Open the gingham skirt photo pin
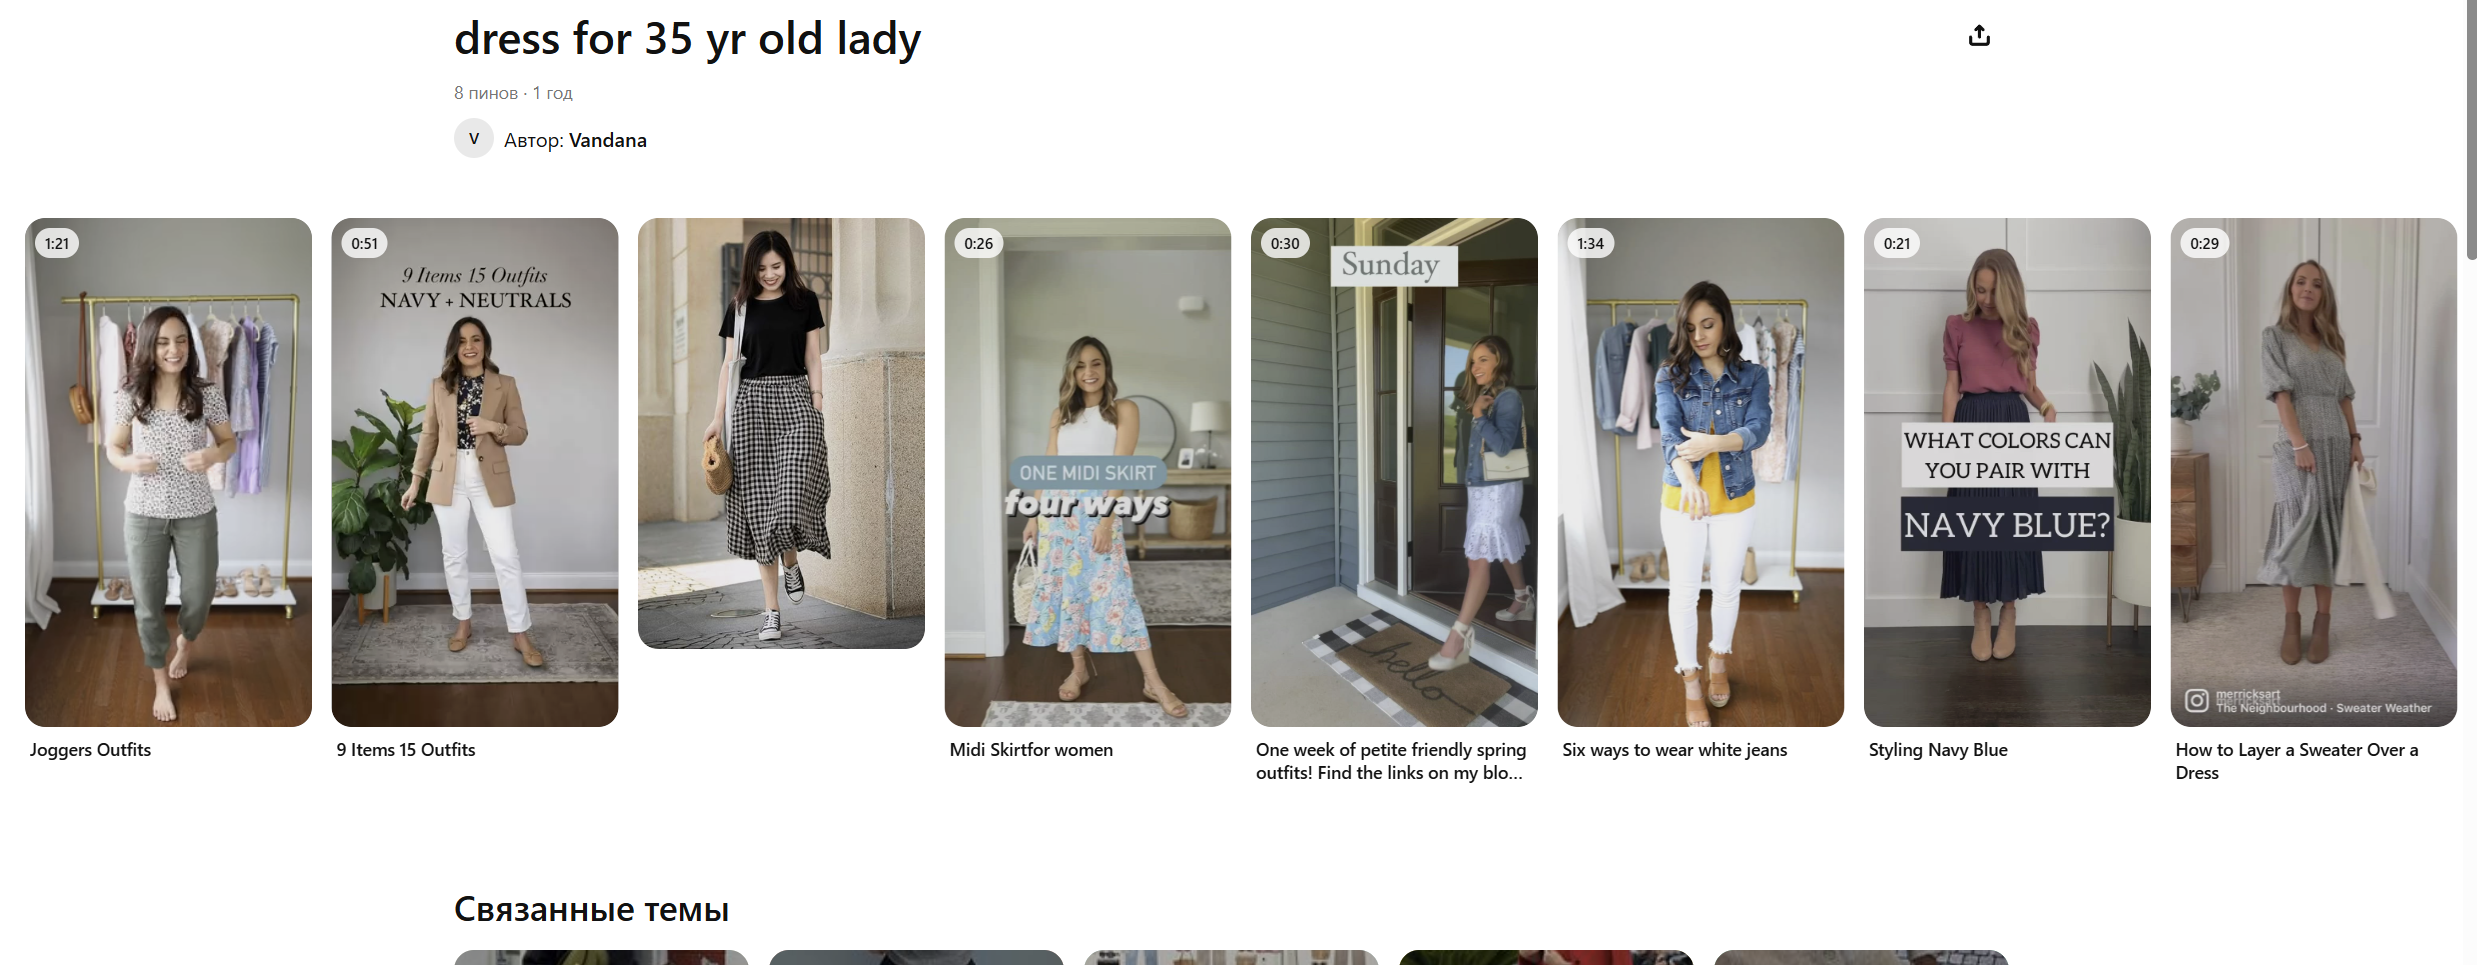Screen dimensions: 2477x965 tap(781, 433)
